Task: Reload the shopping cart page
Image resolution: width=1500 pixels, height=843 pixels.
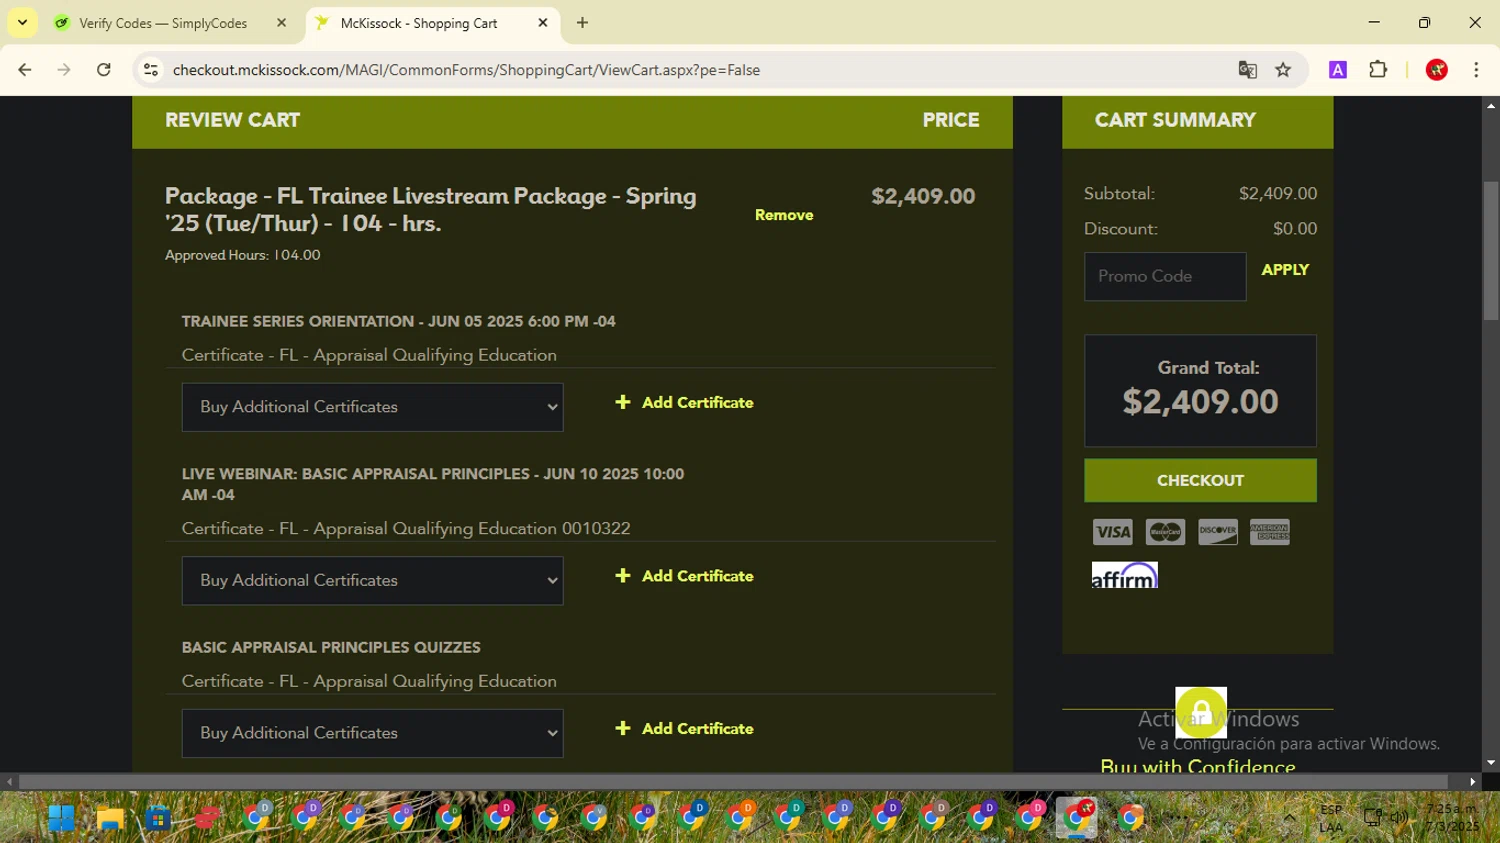Action: (104, 70)
